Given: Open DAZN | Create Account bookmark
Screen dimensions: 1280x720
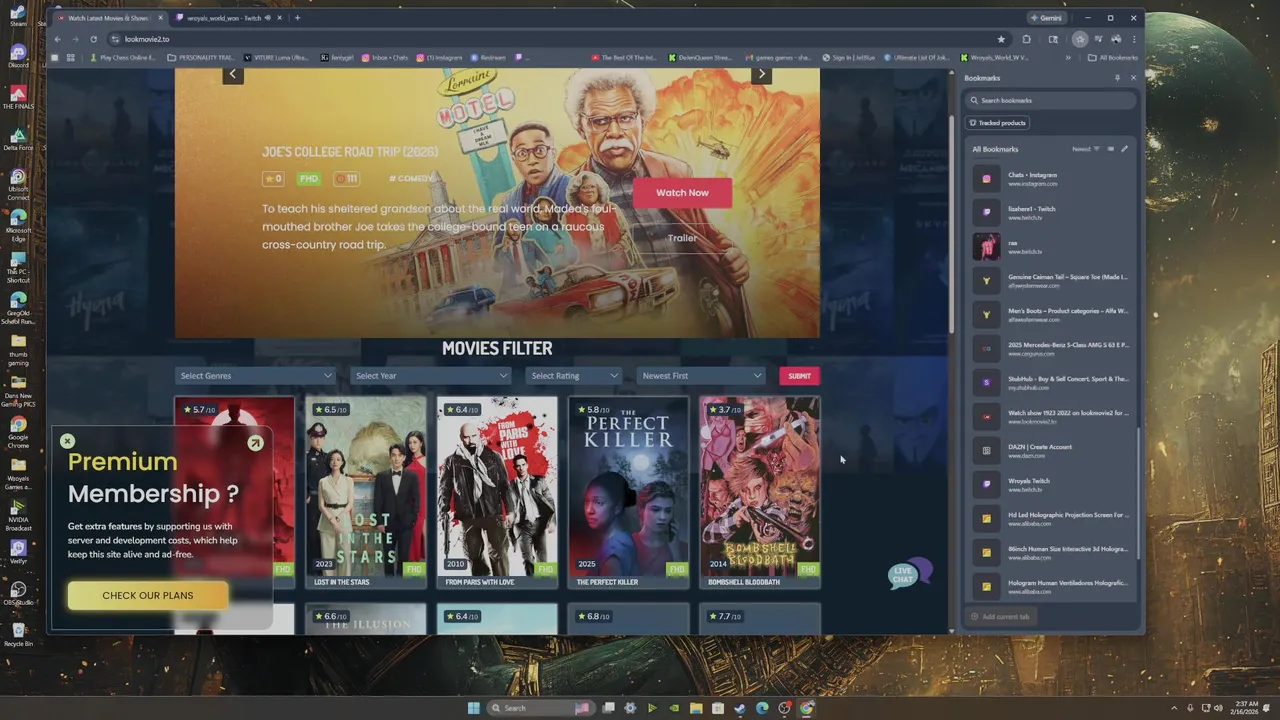Looking at the screenshot, I should click(1052, 451).
